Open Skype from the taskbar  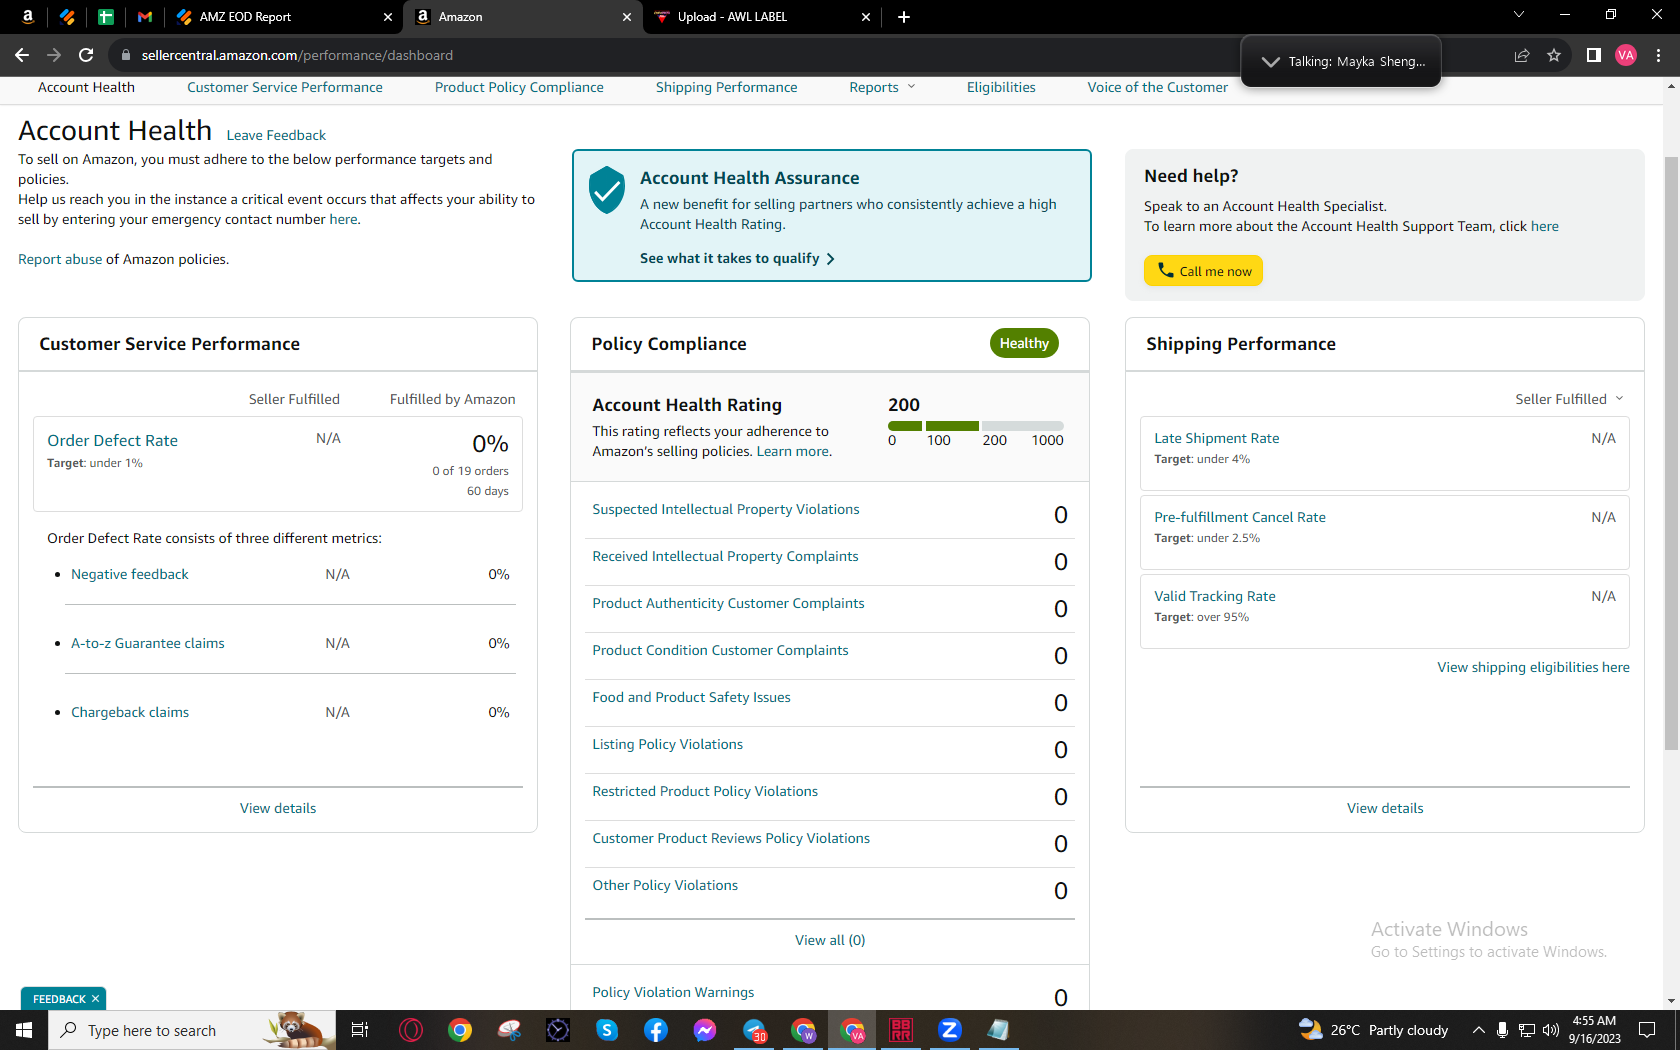[x=607, y=1030]
